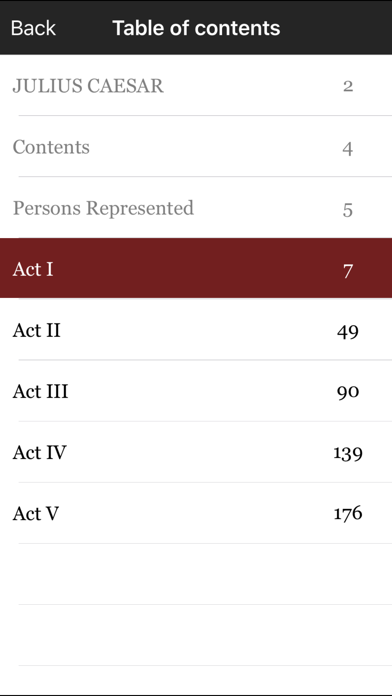Select page number 4 beside Contents

click(x=348, y=148)
